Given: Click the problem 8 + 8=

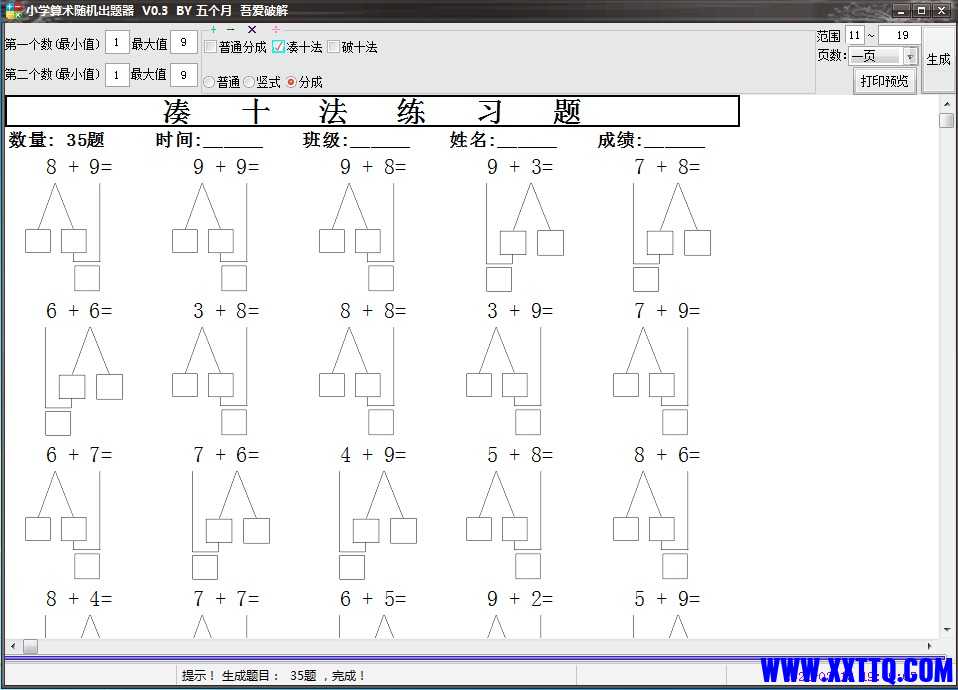Looking at the screenshot, I should [x=373, y=311].
